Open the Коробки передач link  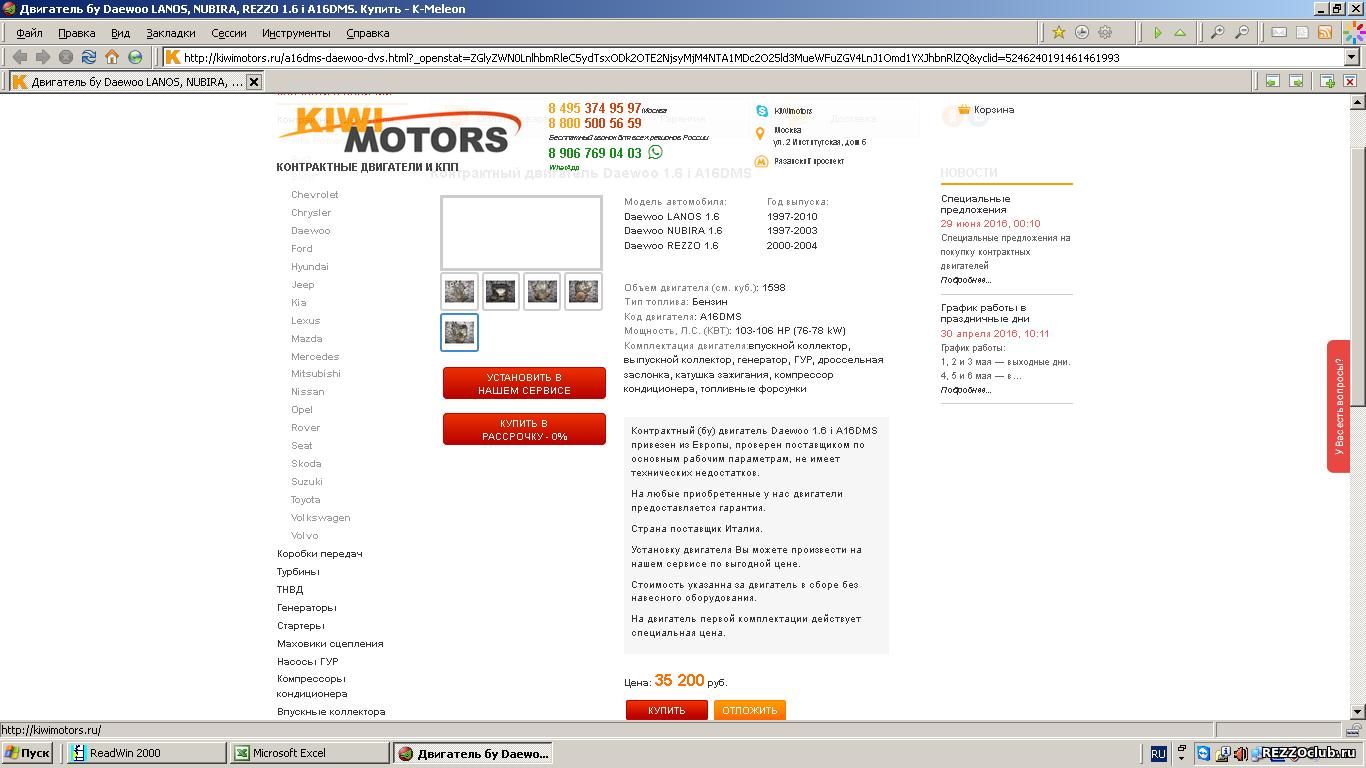click(320, 554)
